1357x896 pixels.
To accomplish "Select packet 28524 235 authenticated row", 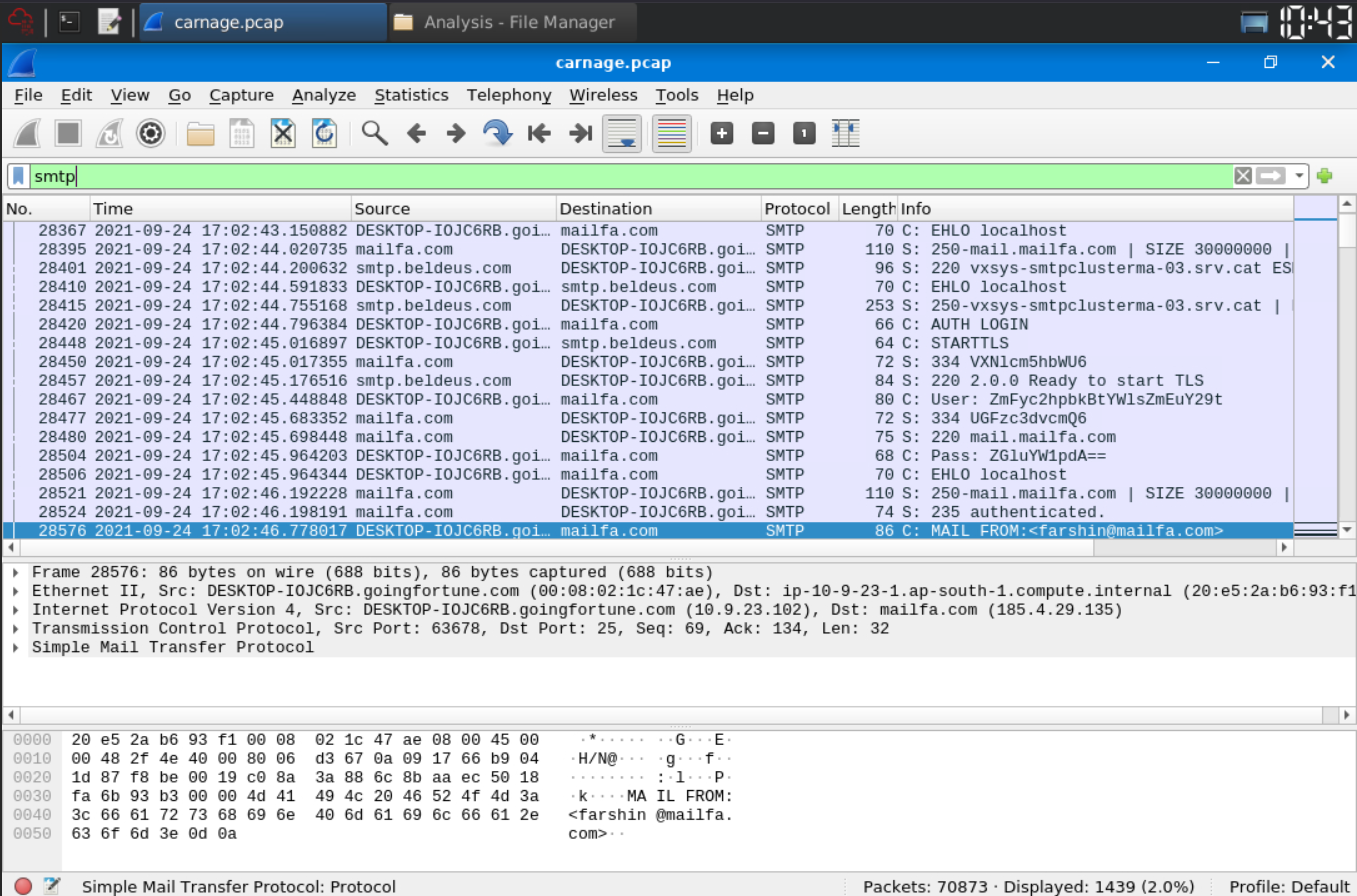I will tap(648, 512).
